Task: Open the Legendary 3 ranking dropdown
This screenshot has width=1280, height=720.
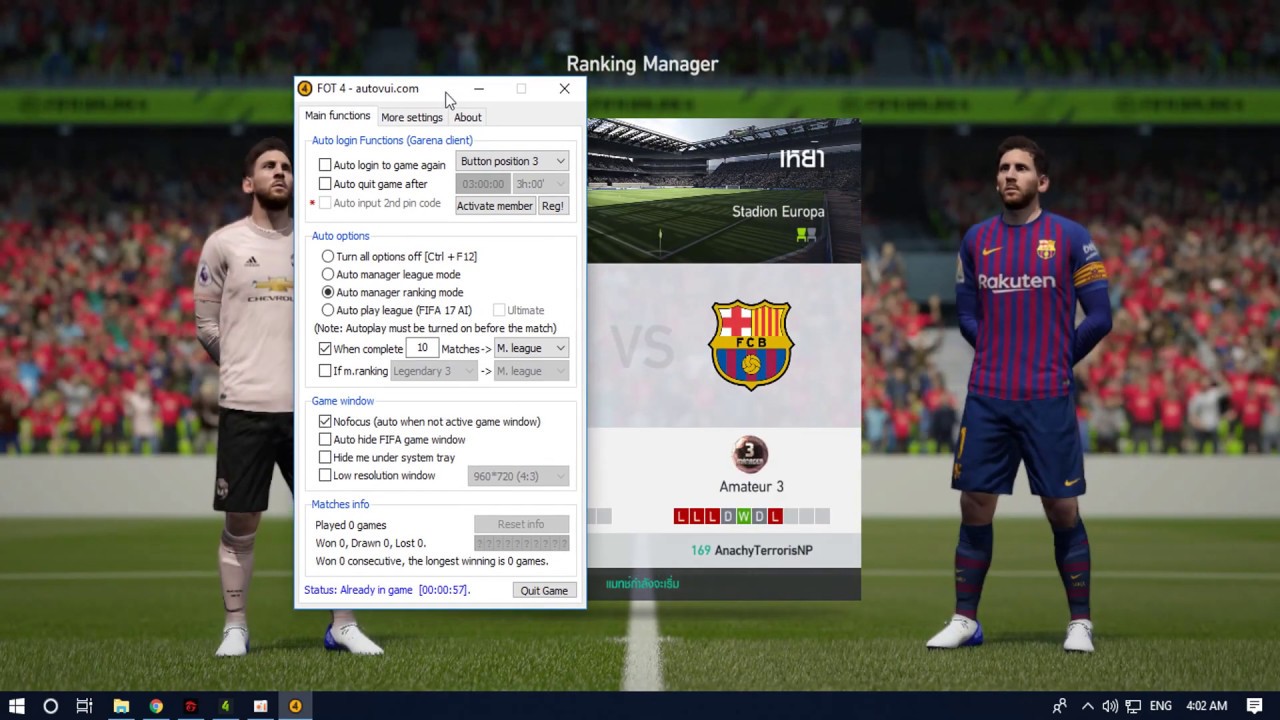Action: click(434, 371)
